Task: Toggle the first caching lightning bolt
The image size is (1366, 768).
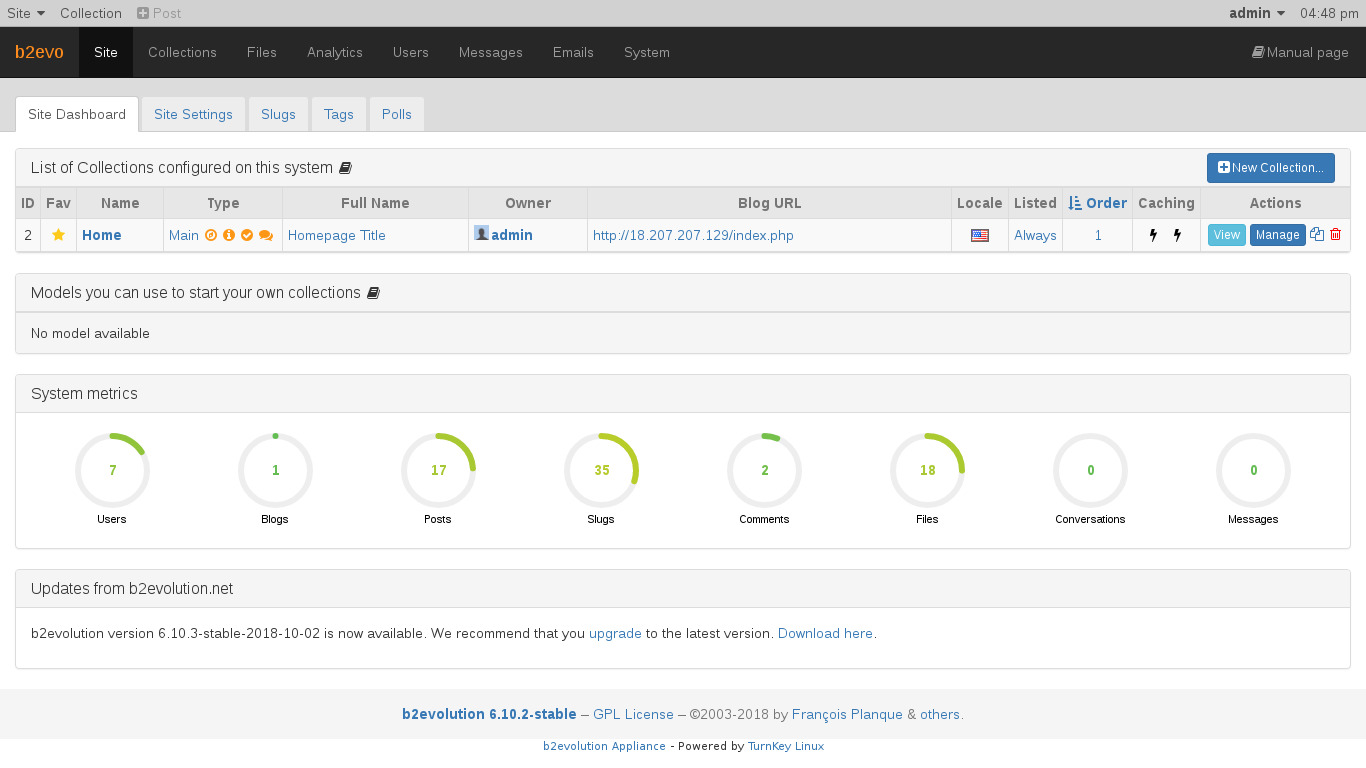Action: 1153,235
